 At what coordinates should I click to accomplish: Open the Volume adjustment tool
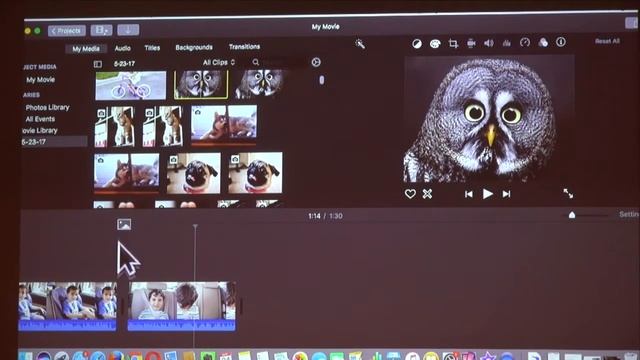pos(489,43)
